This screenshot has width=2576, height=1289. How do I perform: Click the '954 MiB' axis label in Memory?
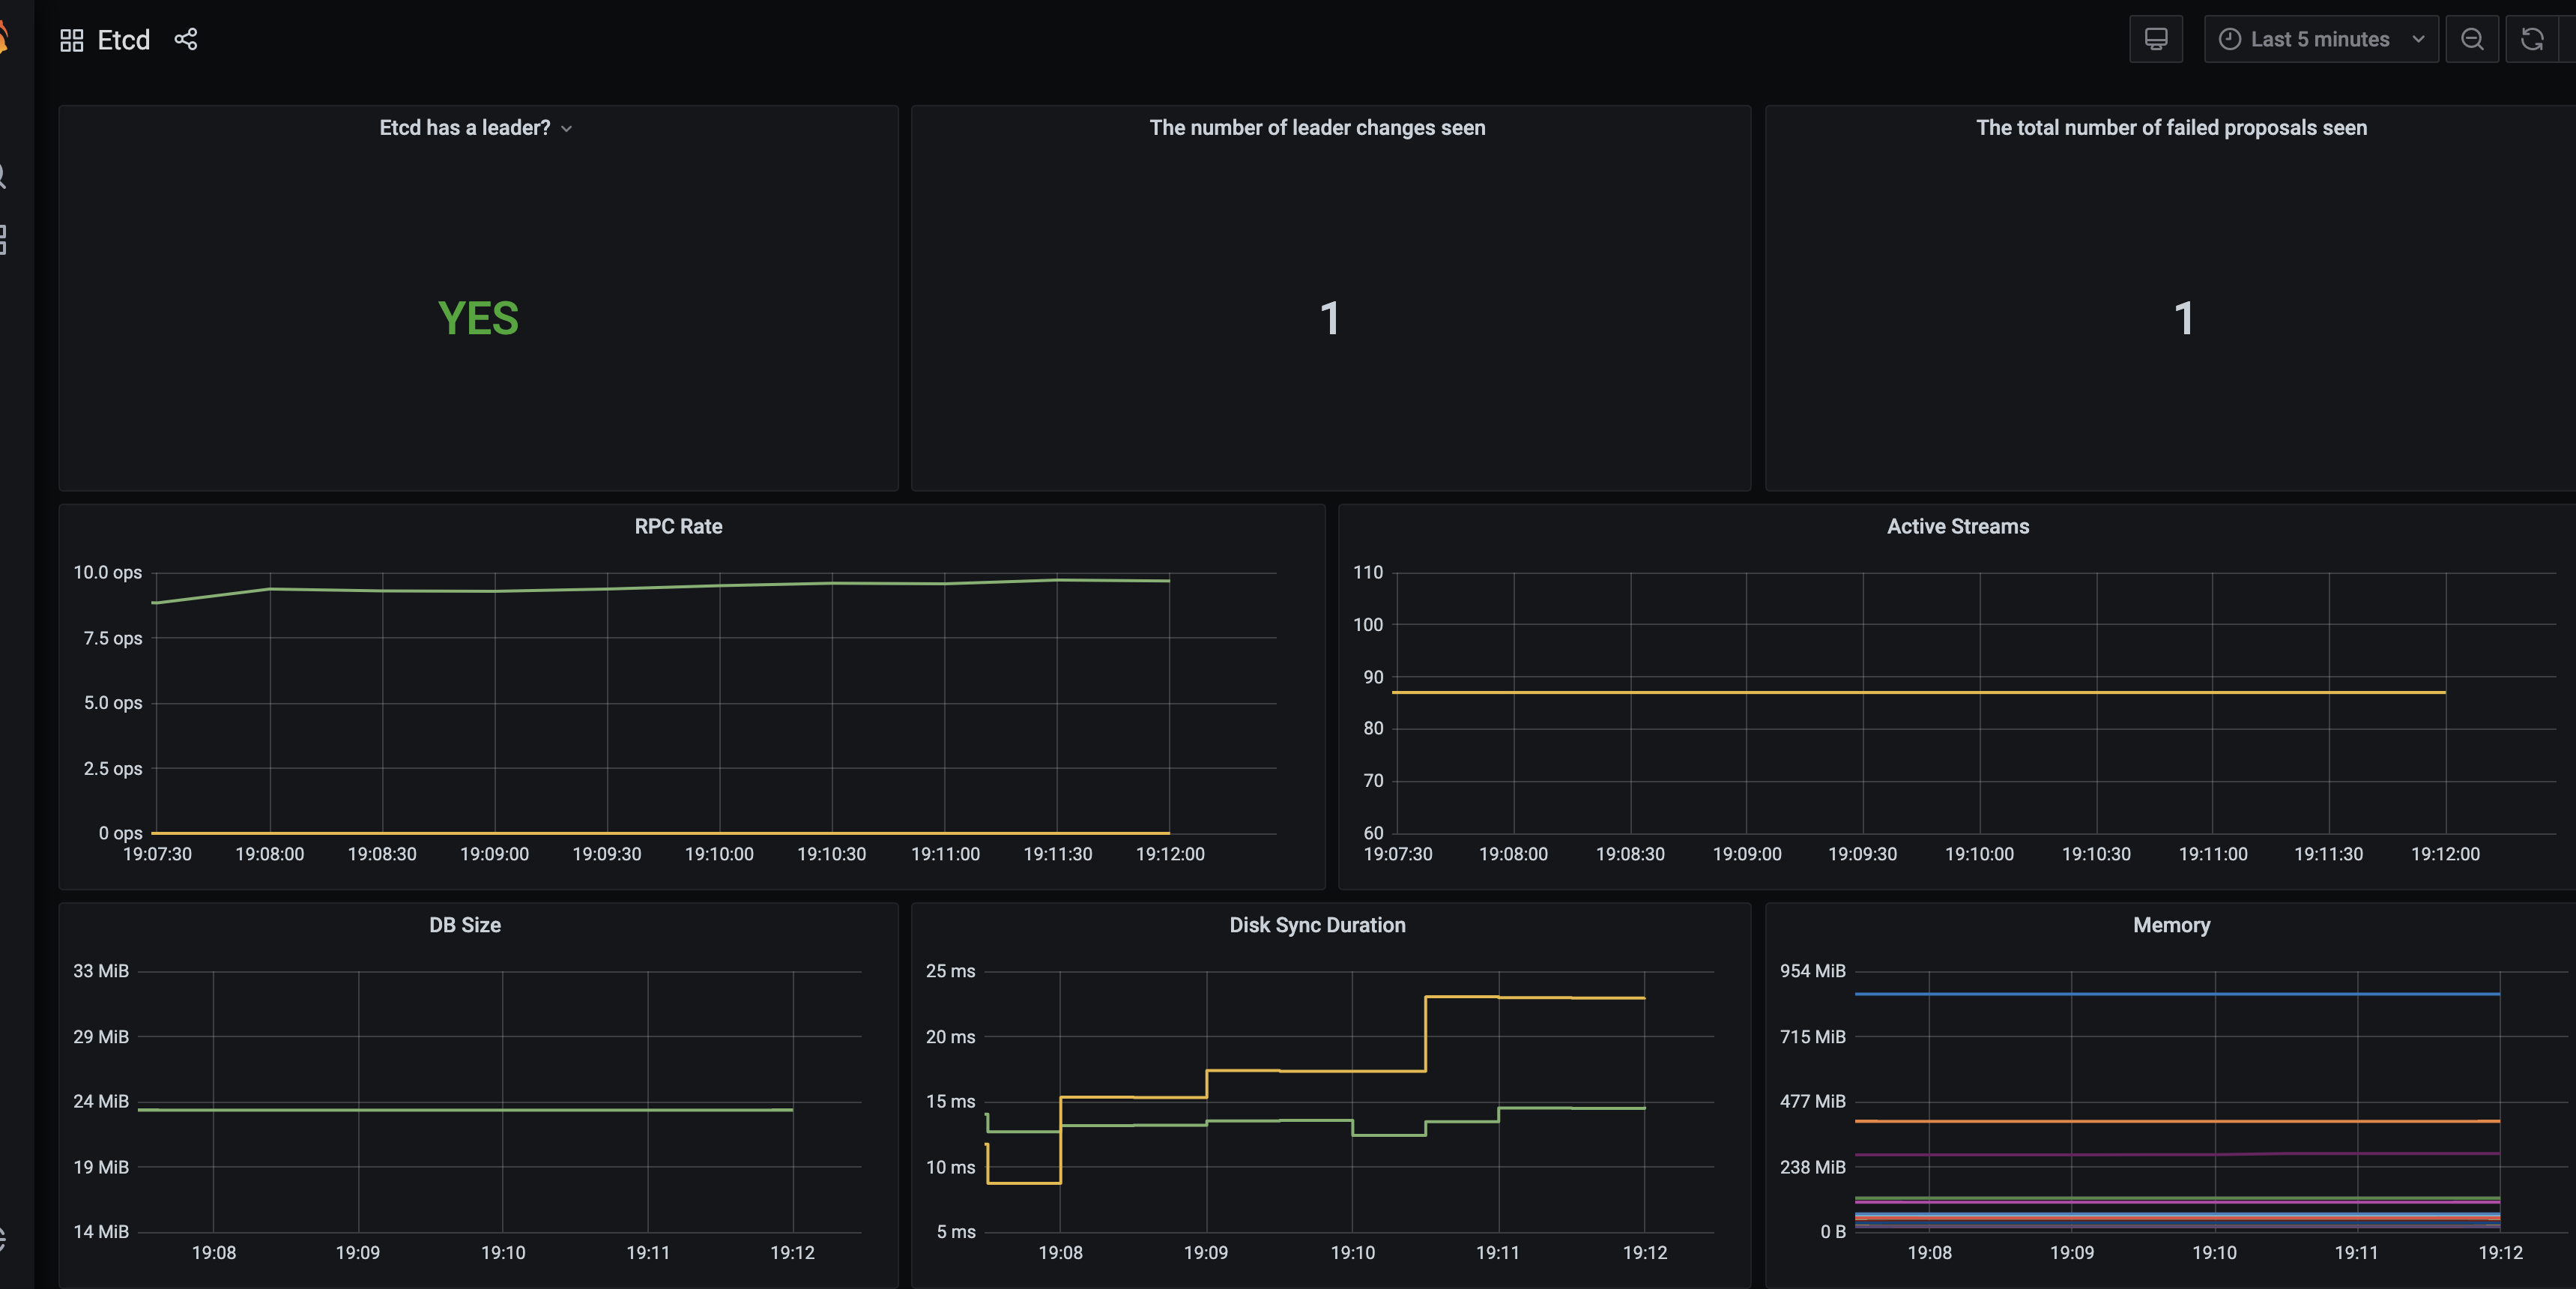coord(1812,971)
